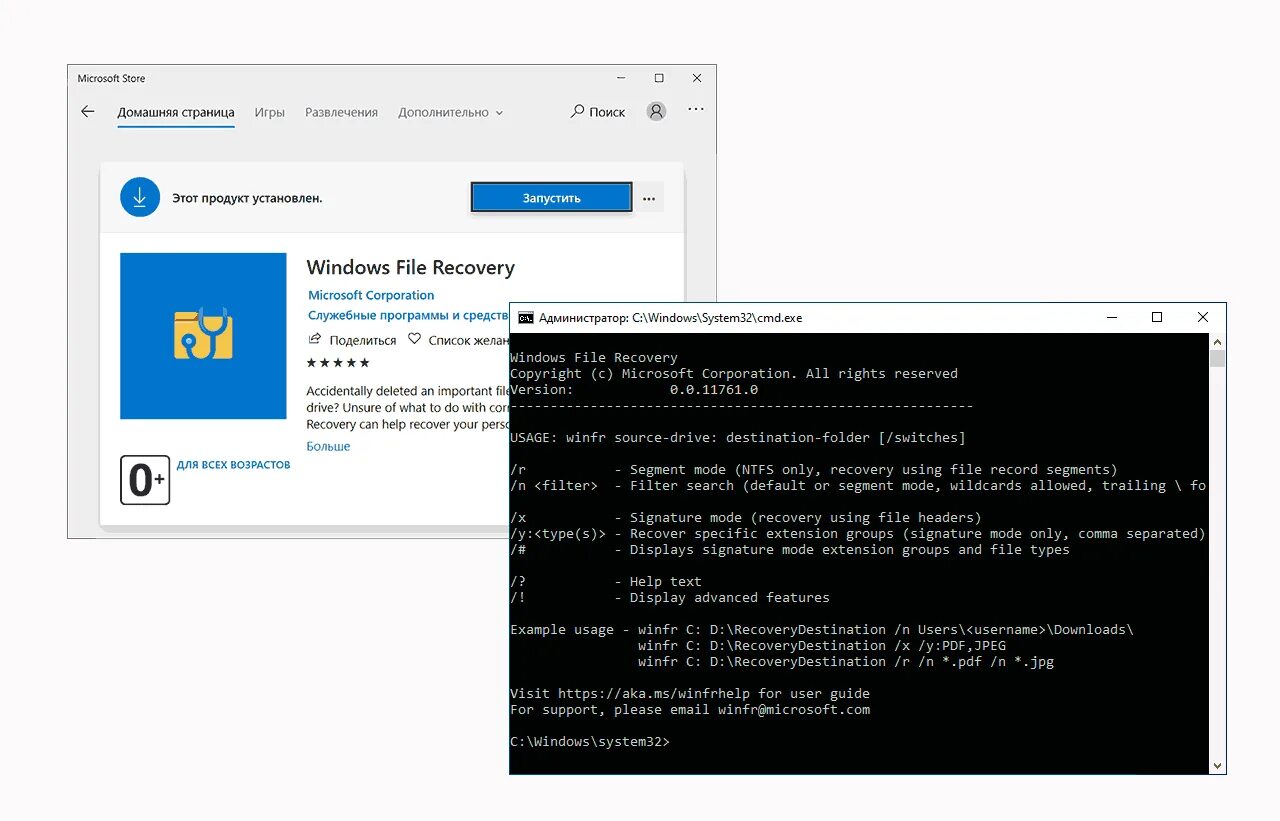
Task: Click the C:\Windows\system32> prompt
Action: click(x=590, y=742)
